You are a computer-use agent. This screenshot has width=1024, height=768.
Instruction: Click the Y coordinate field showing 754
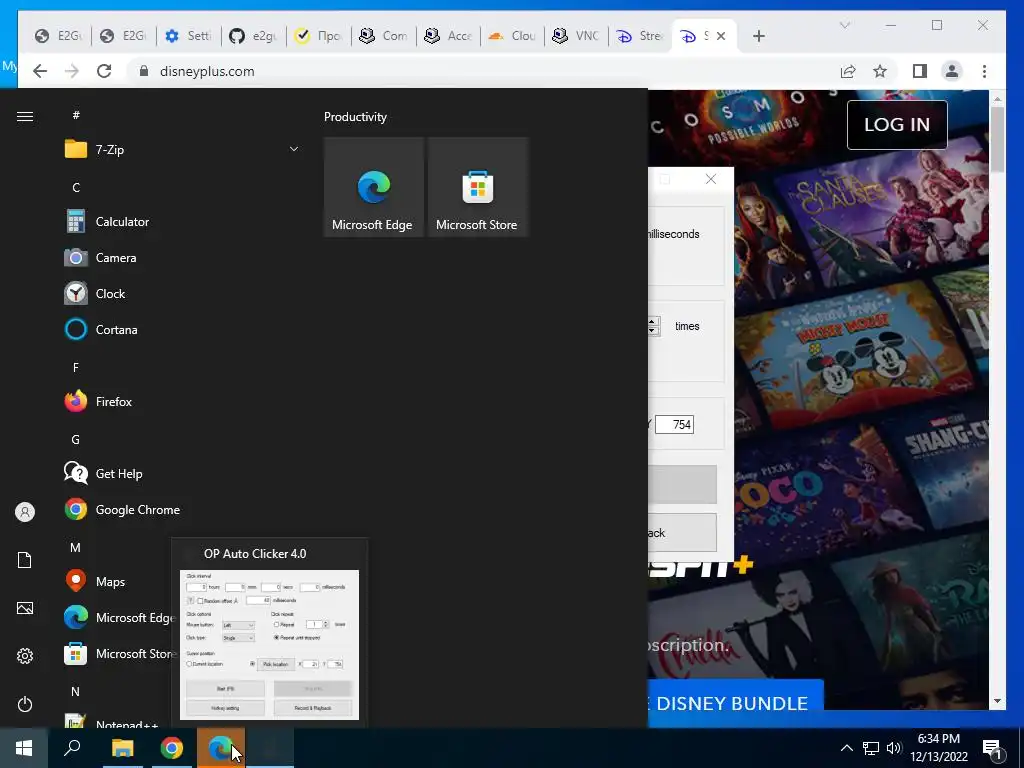(674, 424)
